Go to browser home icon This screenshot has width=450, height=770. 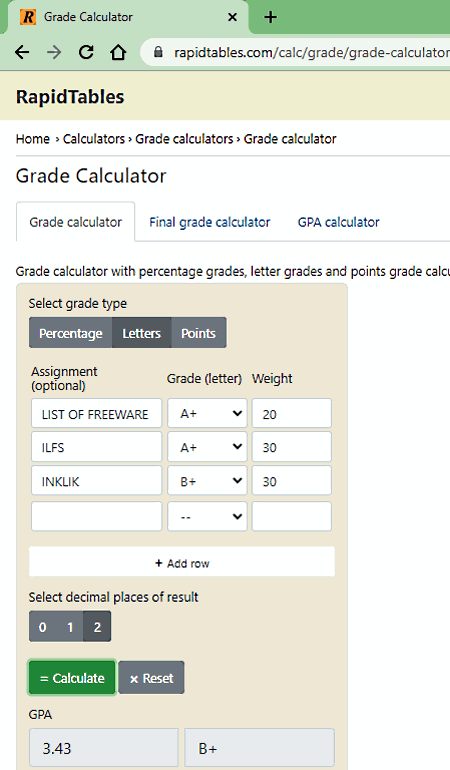click(x=118, y=52)
